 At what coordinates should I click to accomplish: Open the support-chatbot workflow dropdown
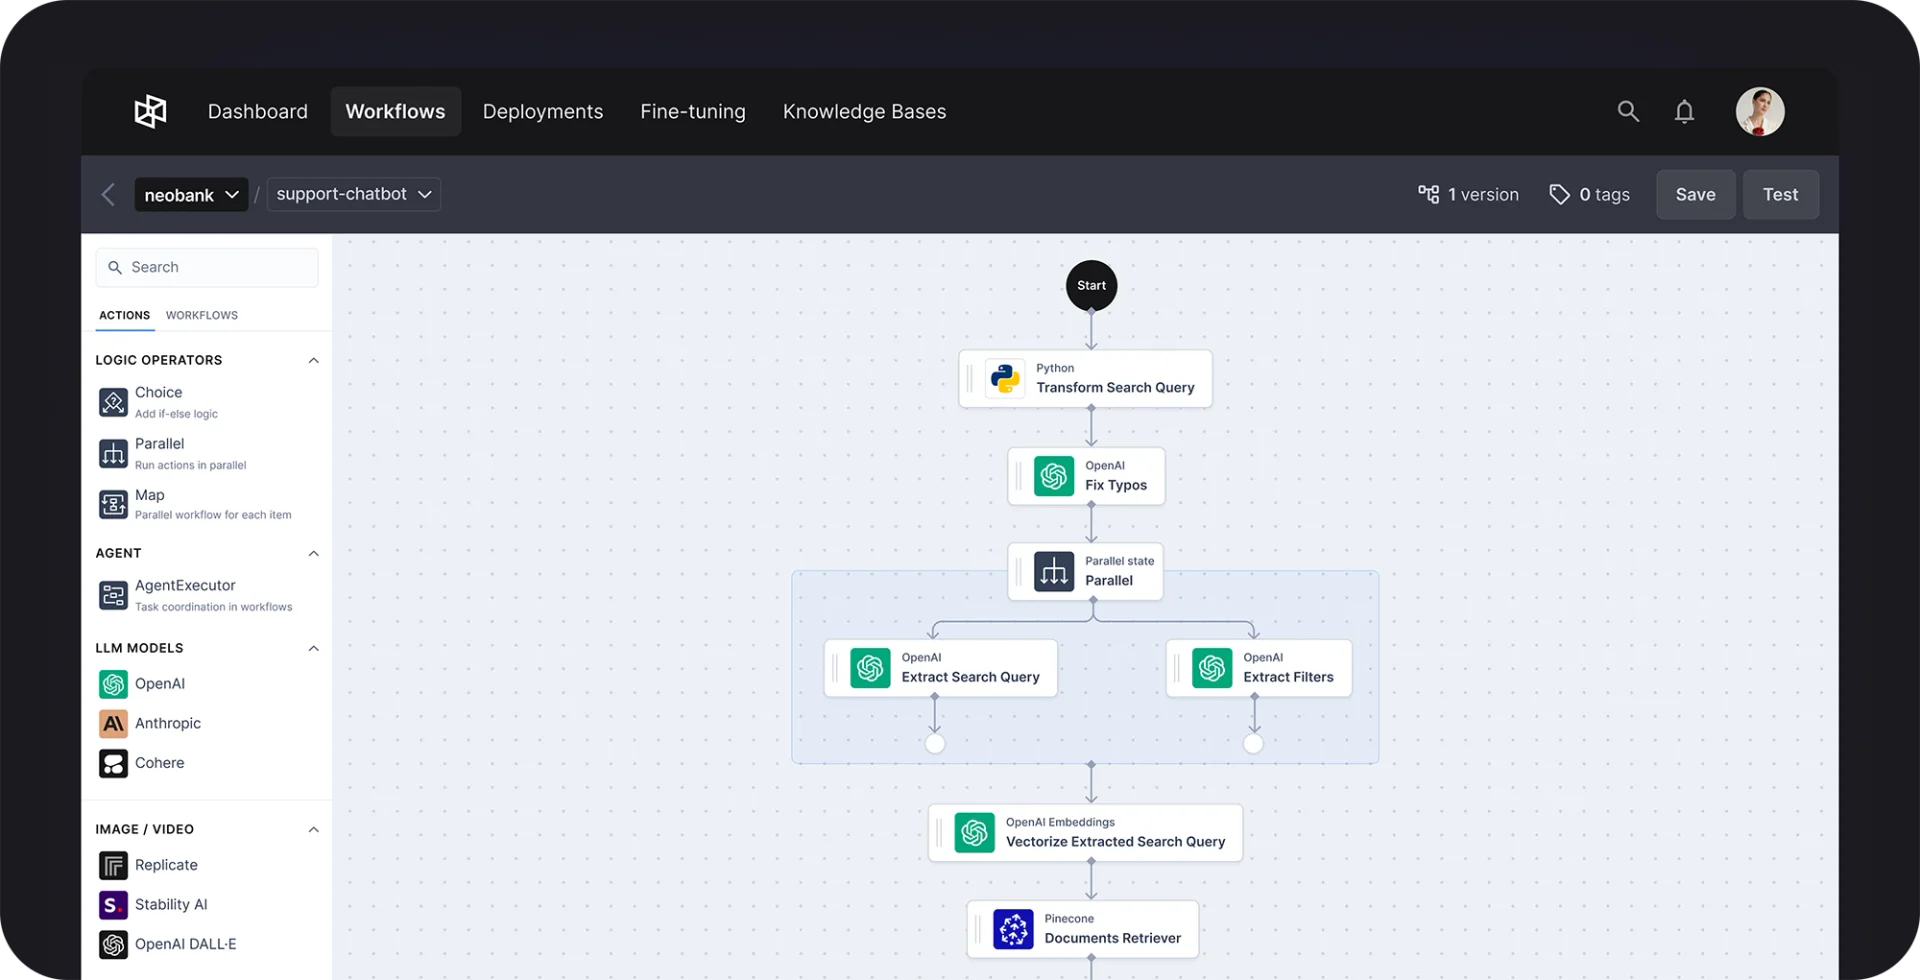(x=353, y=194)
